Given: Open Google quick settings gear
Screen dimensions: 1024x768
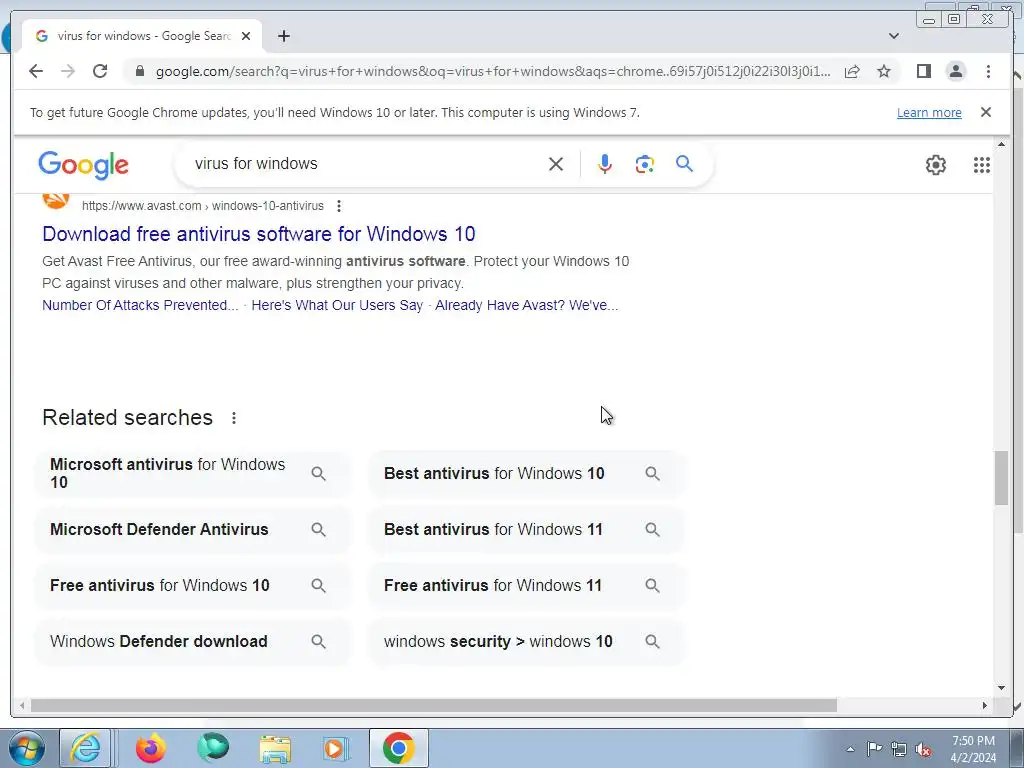Looking at the screenshot, I should coord(936,165).
